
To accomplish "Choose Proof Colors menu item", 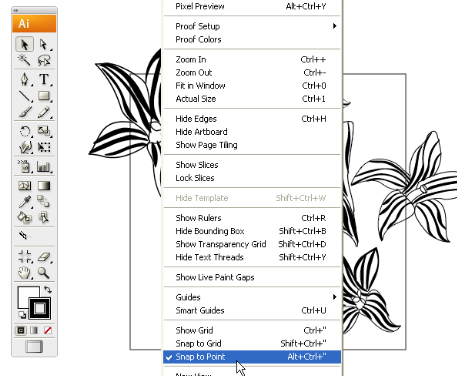I will 252,39.
